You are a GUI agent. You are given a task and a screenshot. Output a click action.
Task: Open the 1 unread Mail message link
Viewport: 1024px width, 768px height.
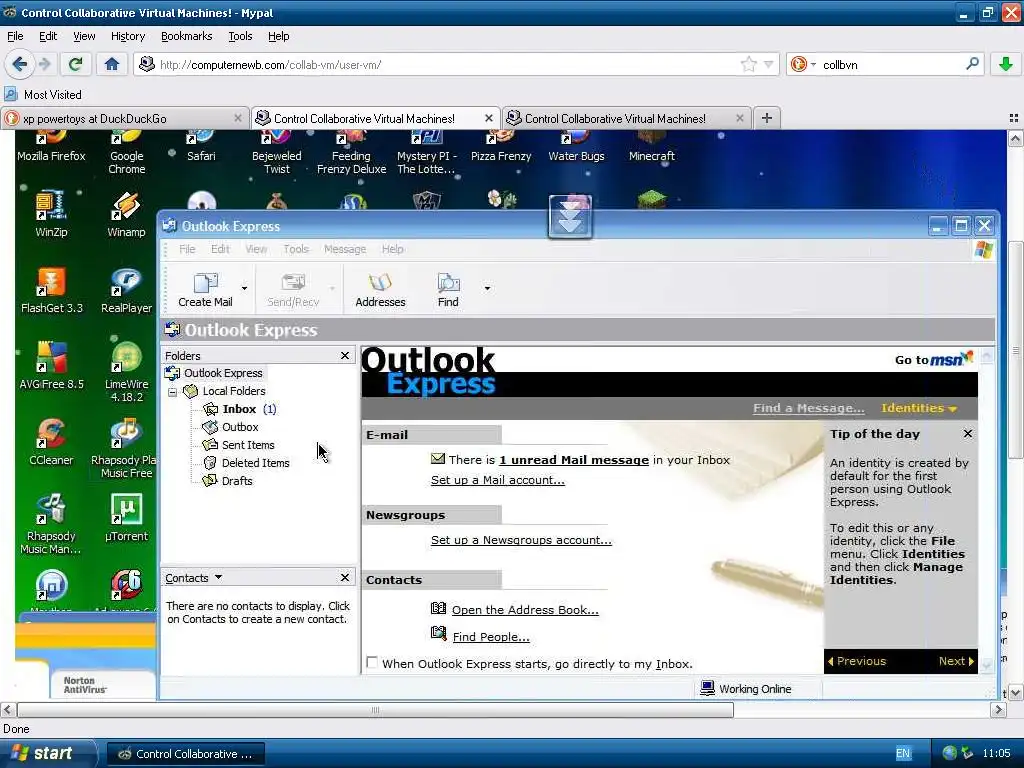coord(574,460)
